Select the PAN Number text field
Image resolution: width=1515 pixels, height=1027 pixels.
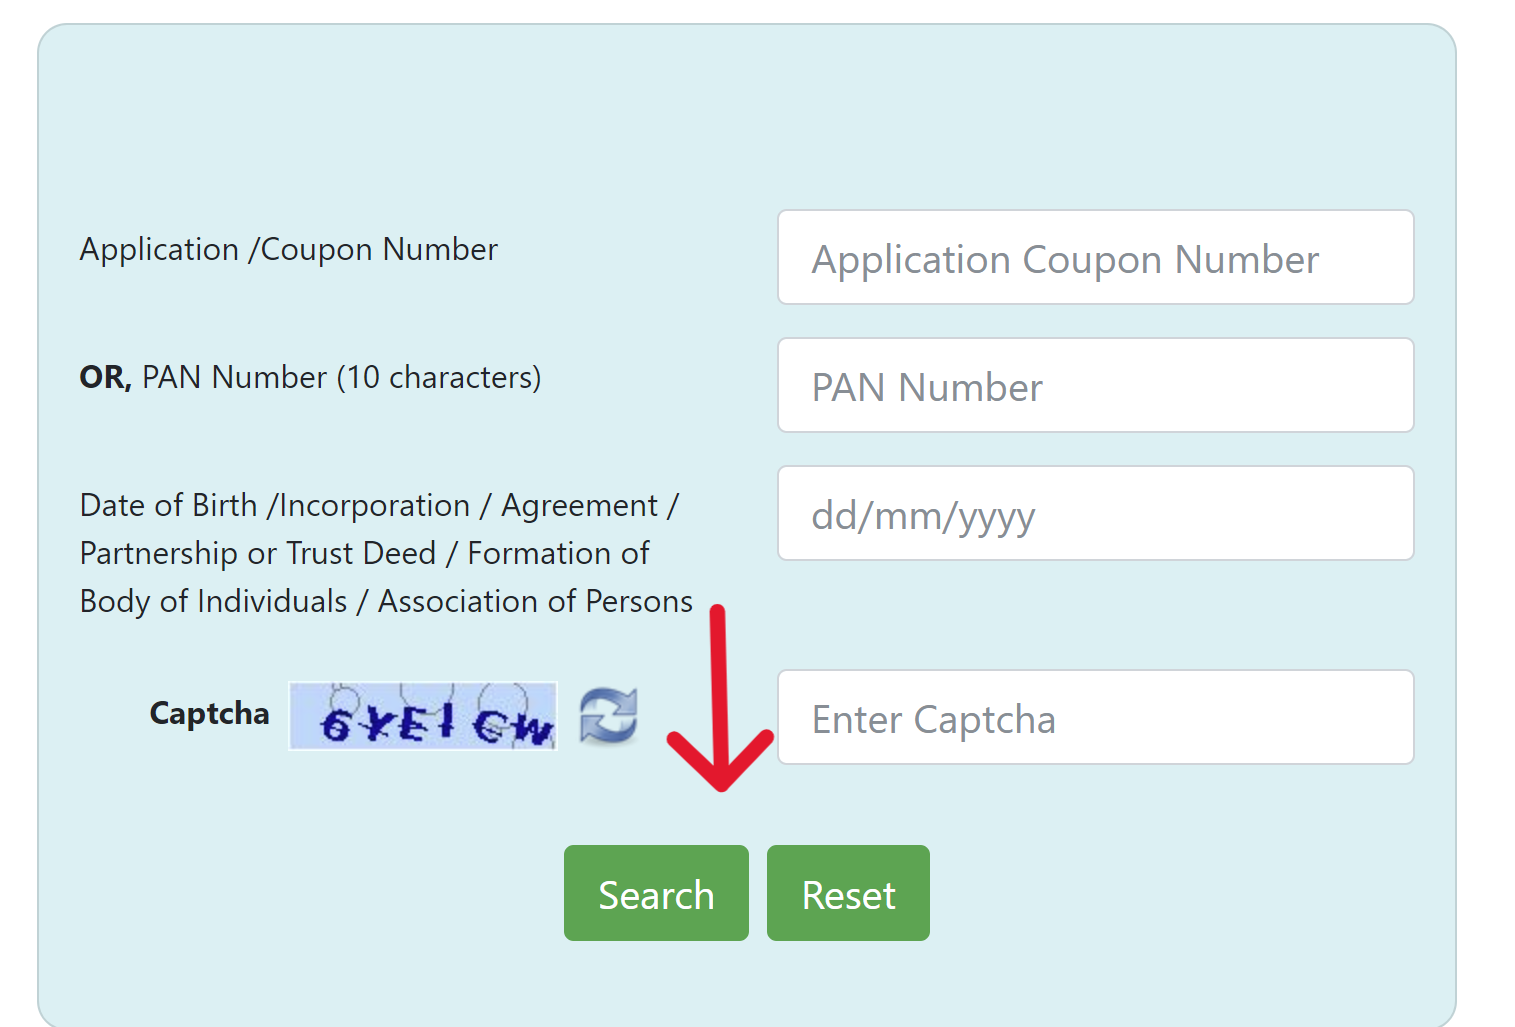(1095, 385)
